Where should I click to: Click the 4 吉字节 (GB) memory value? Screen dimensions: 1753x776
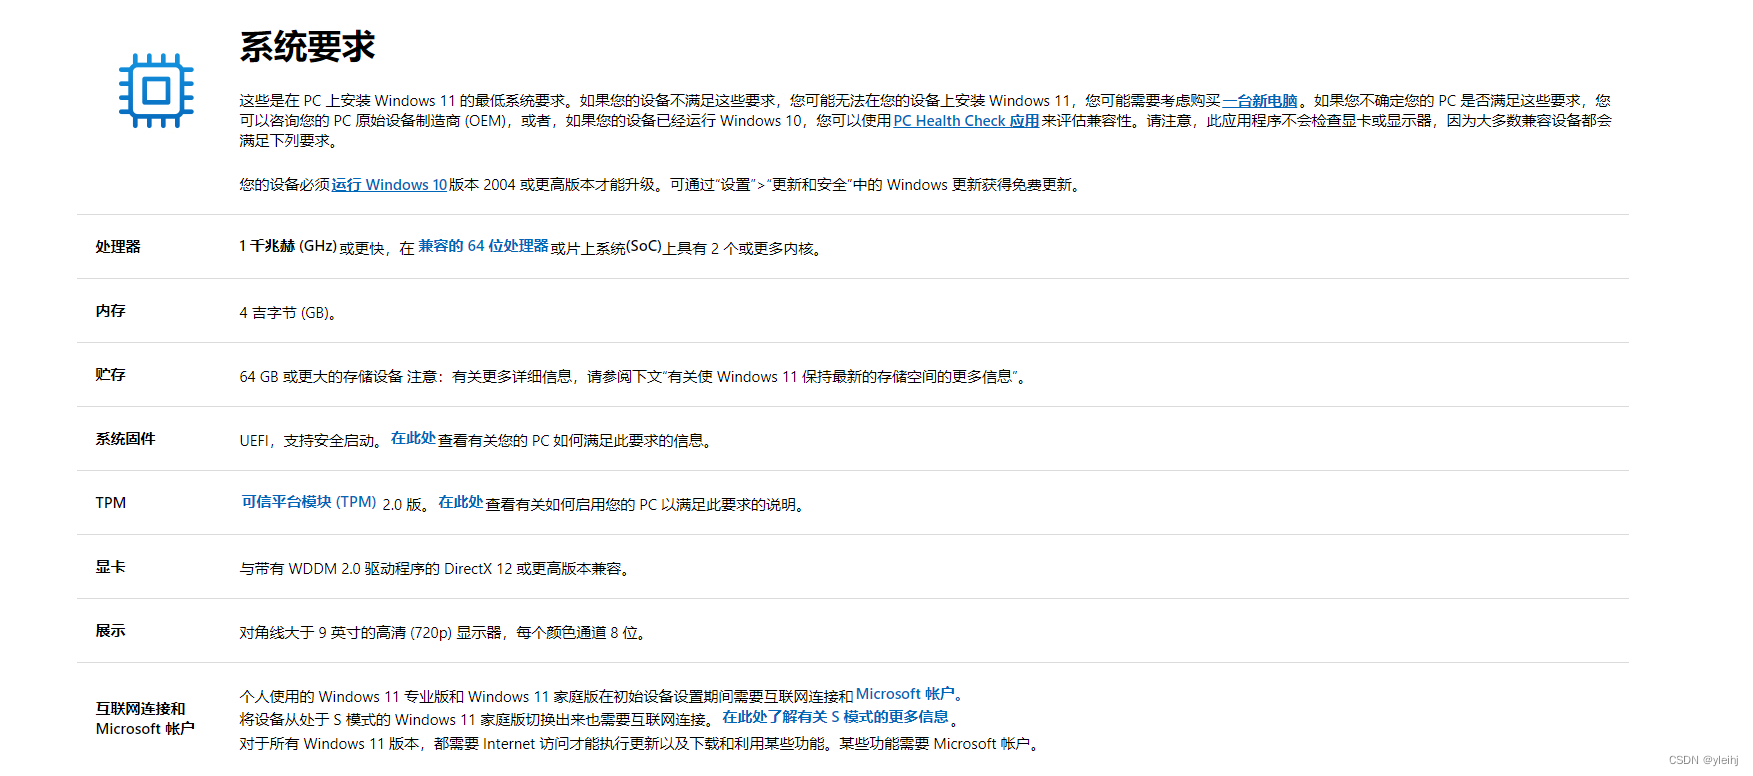pos(288,313)
